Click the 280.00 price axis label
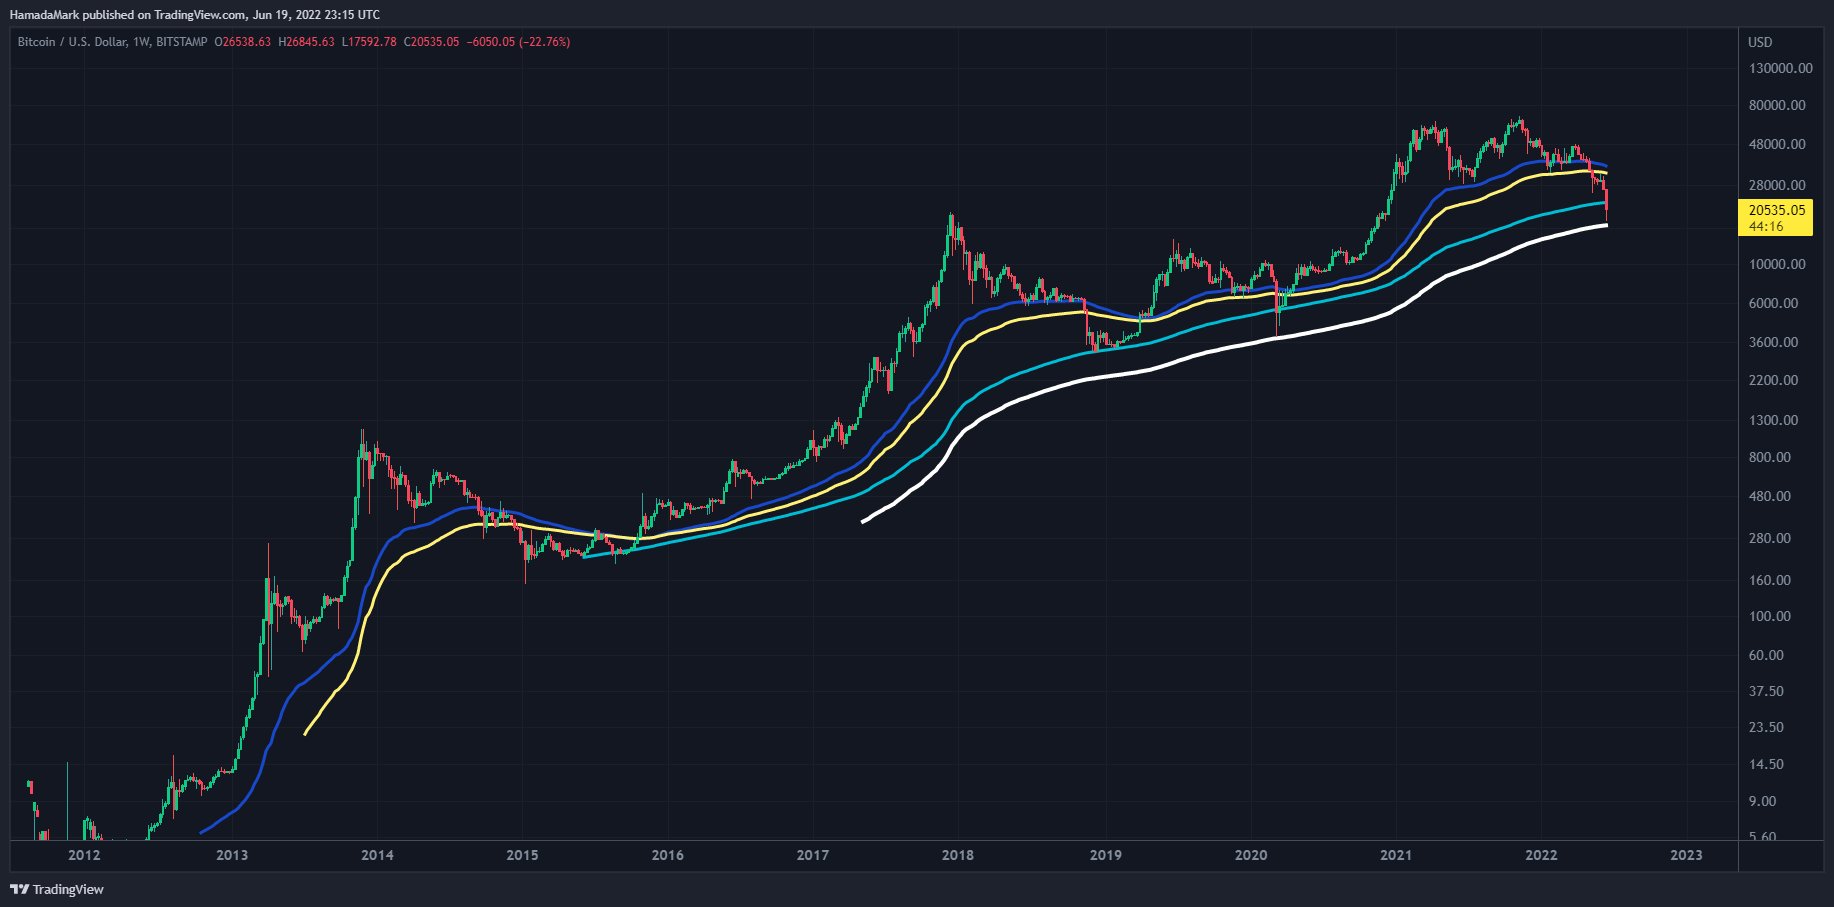1834x907 pixels. (x=1770, y=538)
